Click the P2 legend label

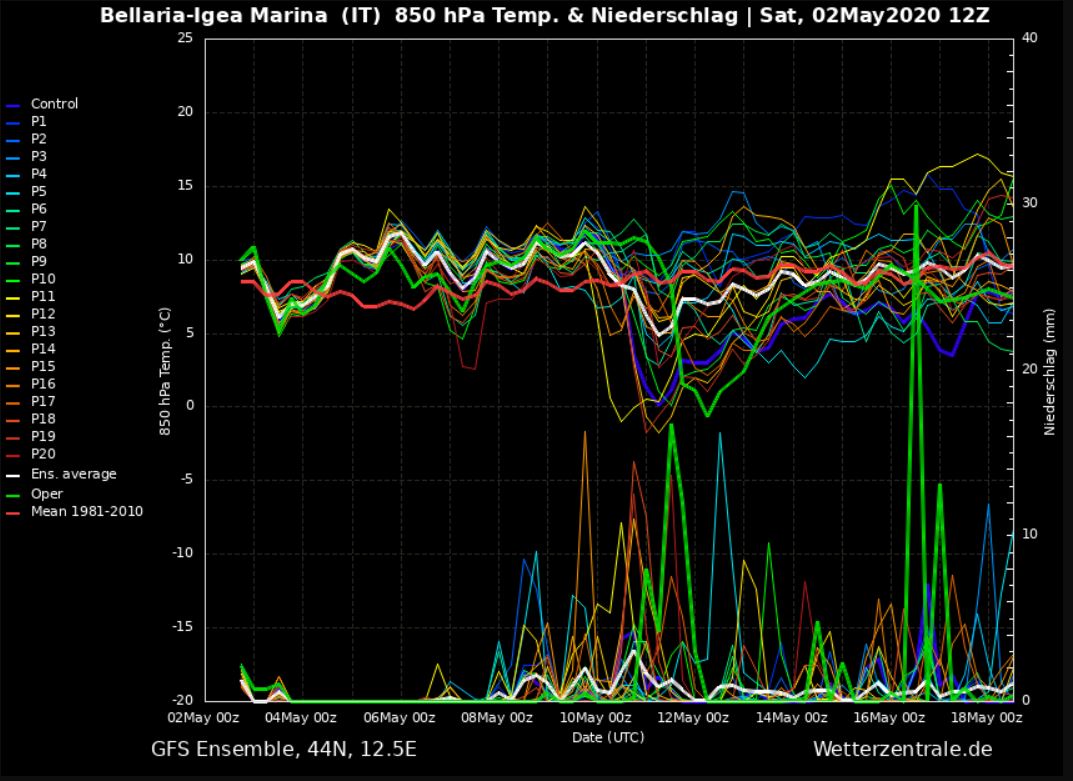(x=38, y=139)
